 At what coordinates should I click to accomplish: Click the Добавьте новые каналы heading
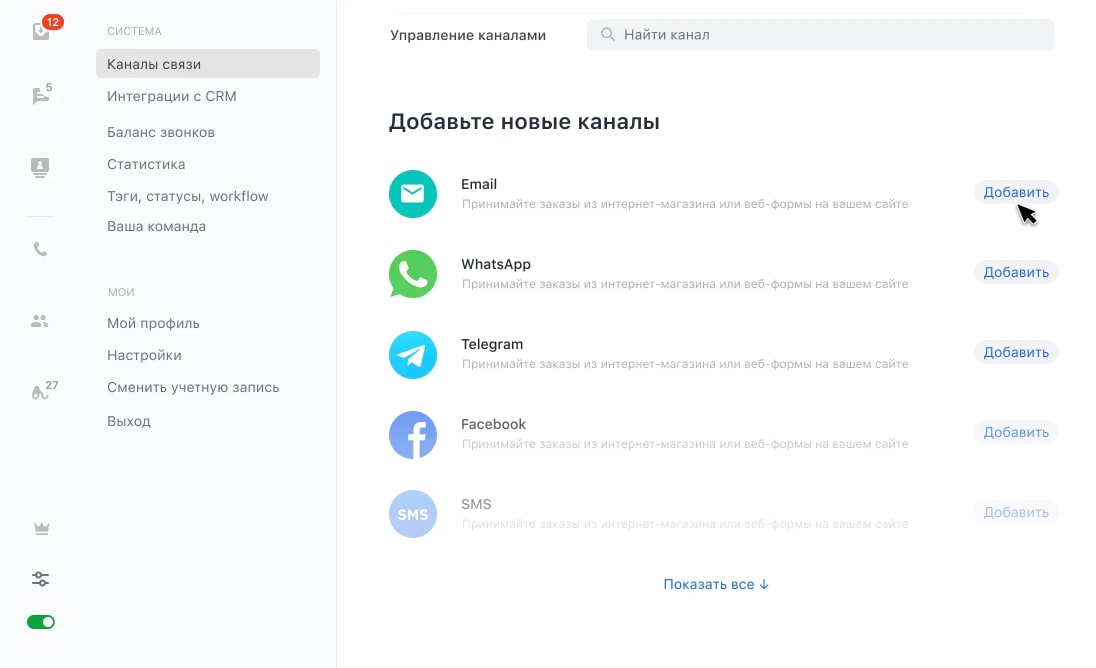pos(524,122)
